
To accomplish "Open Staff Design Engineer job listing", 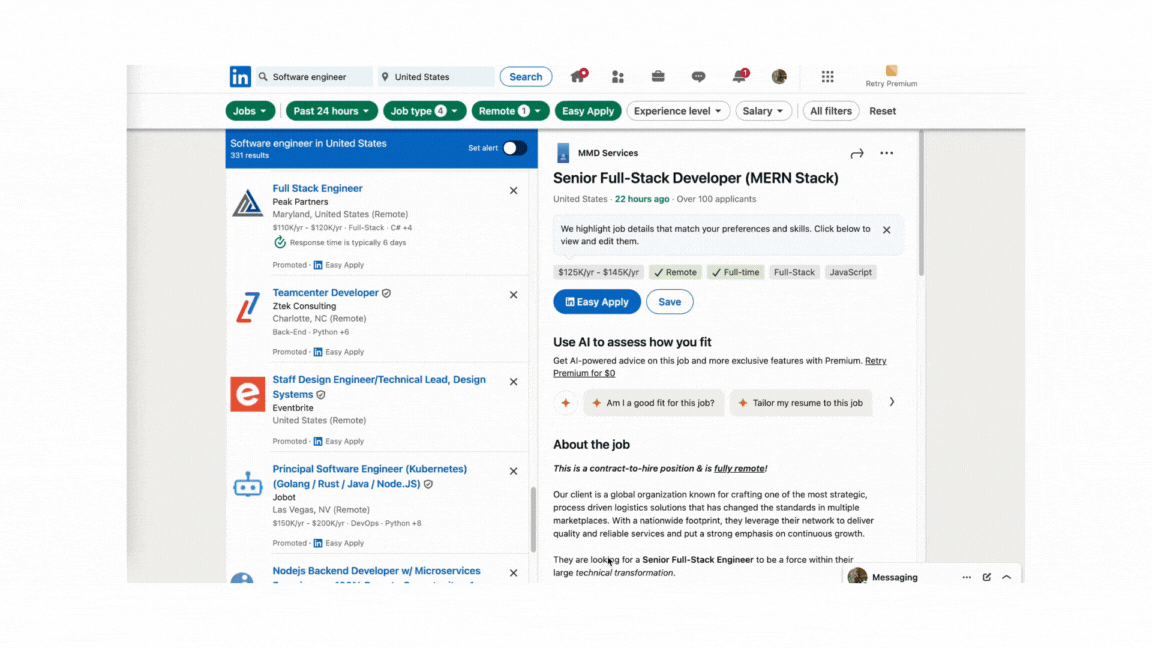I will [379, 387].
